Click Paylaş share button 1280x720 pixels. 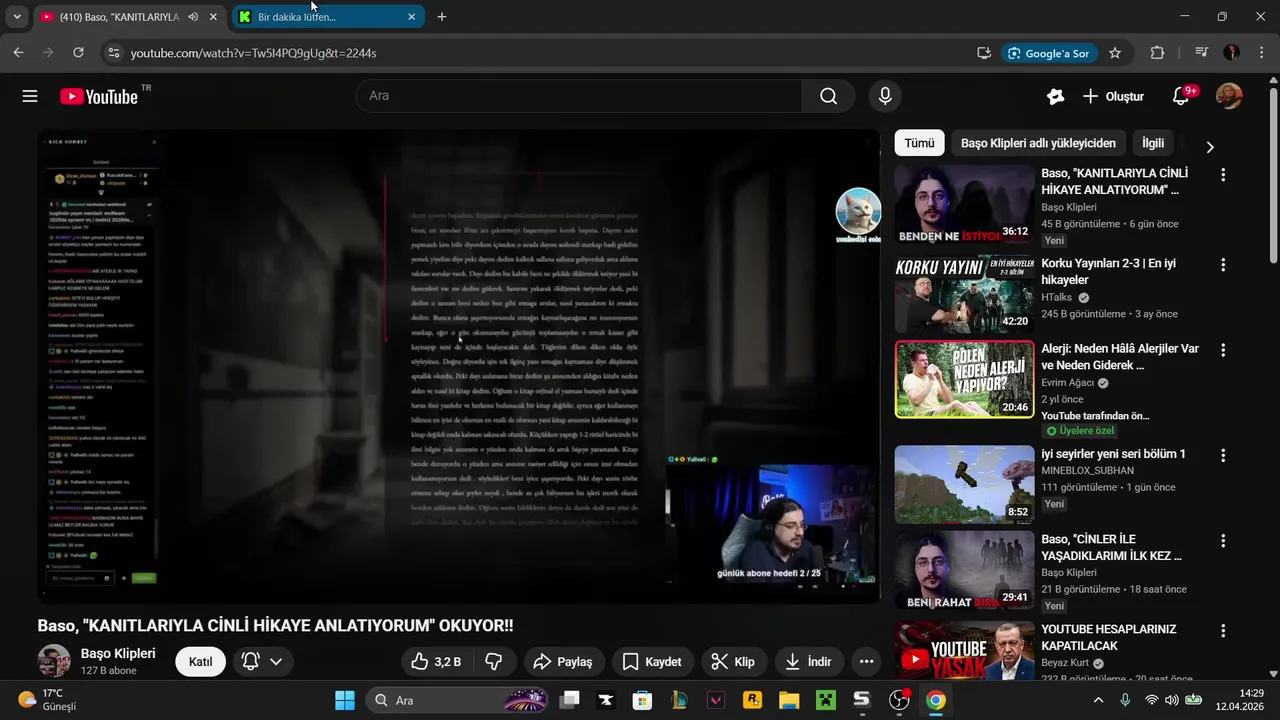[563, 662]
